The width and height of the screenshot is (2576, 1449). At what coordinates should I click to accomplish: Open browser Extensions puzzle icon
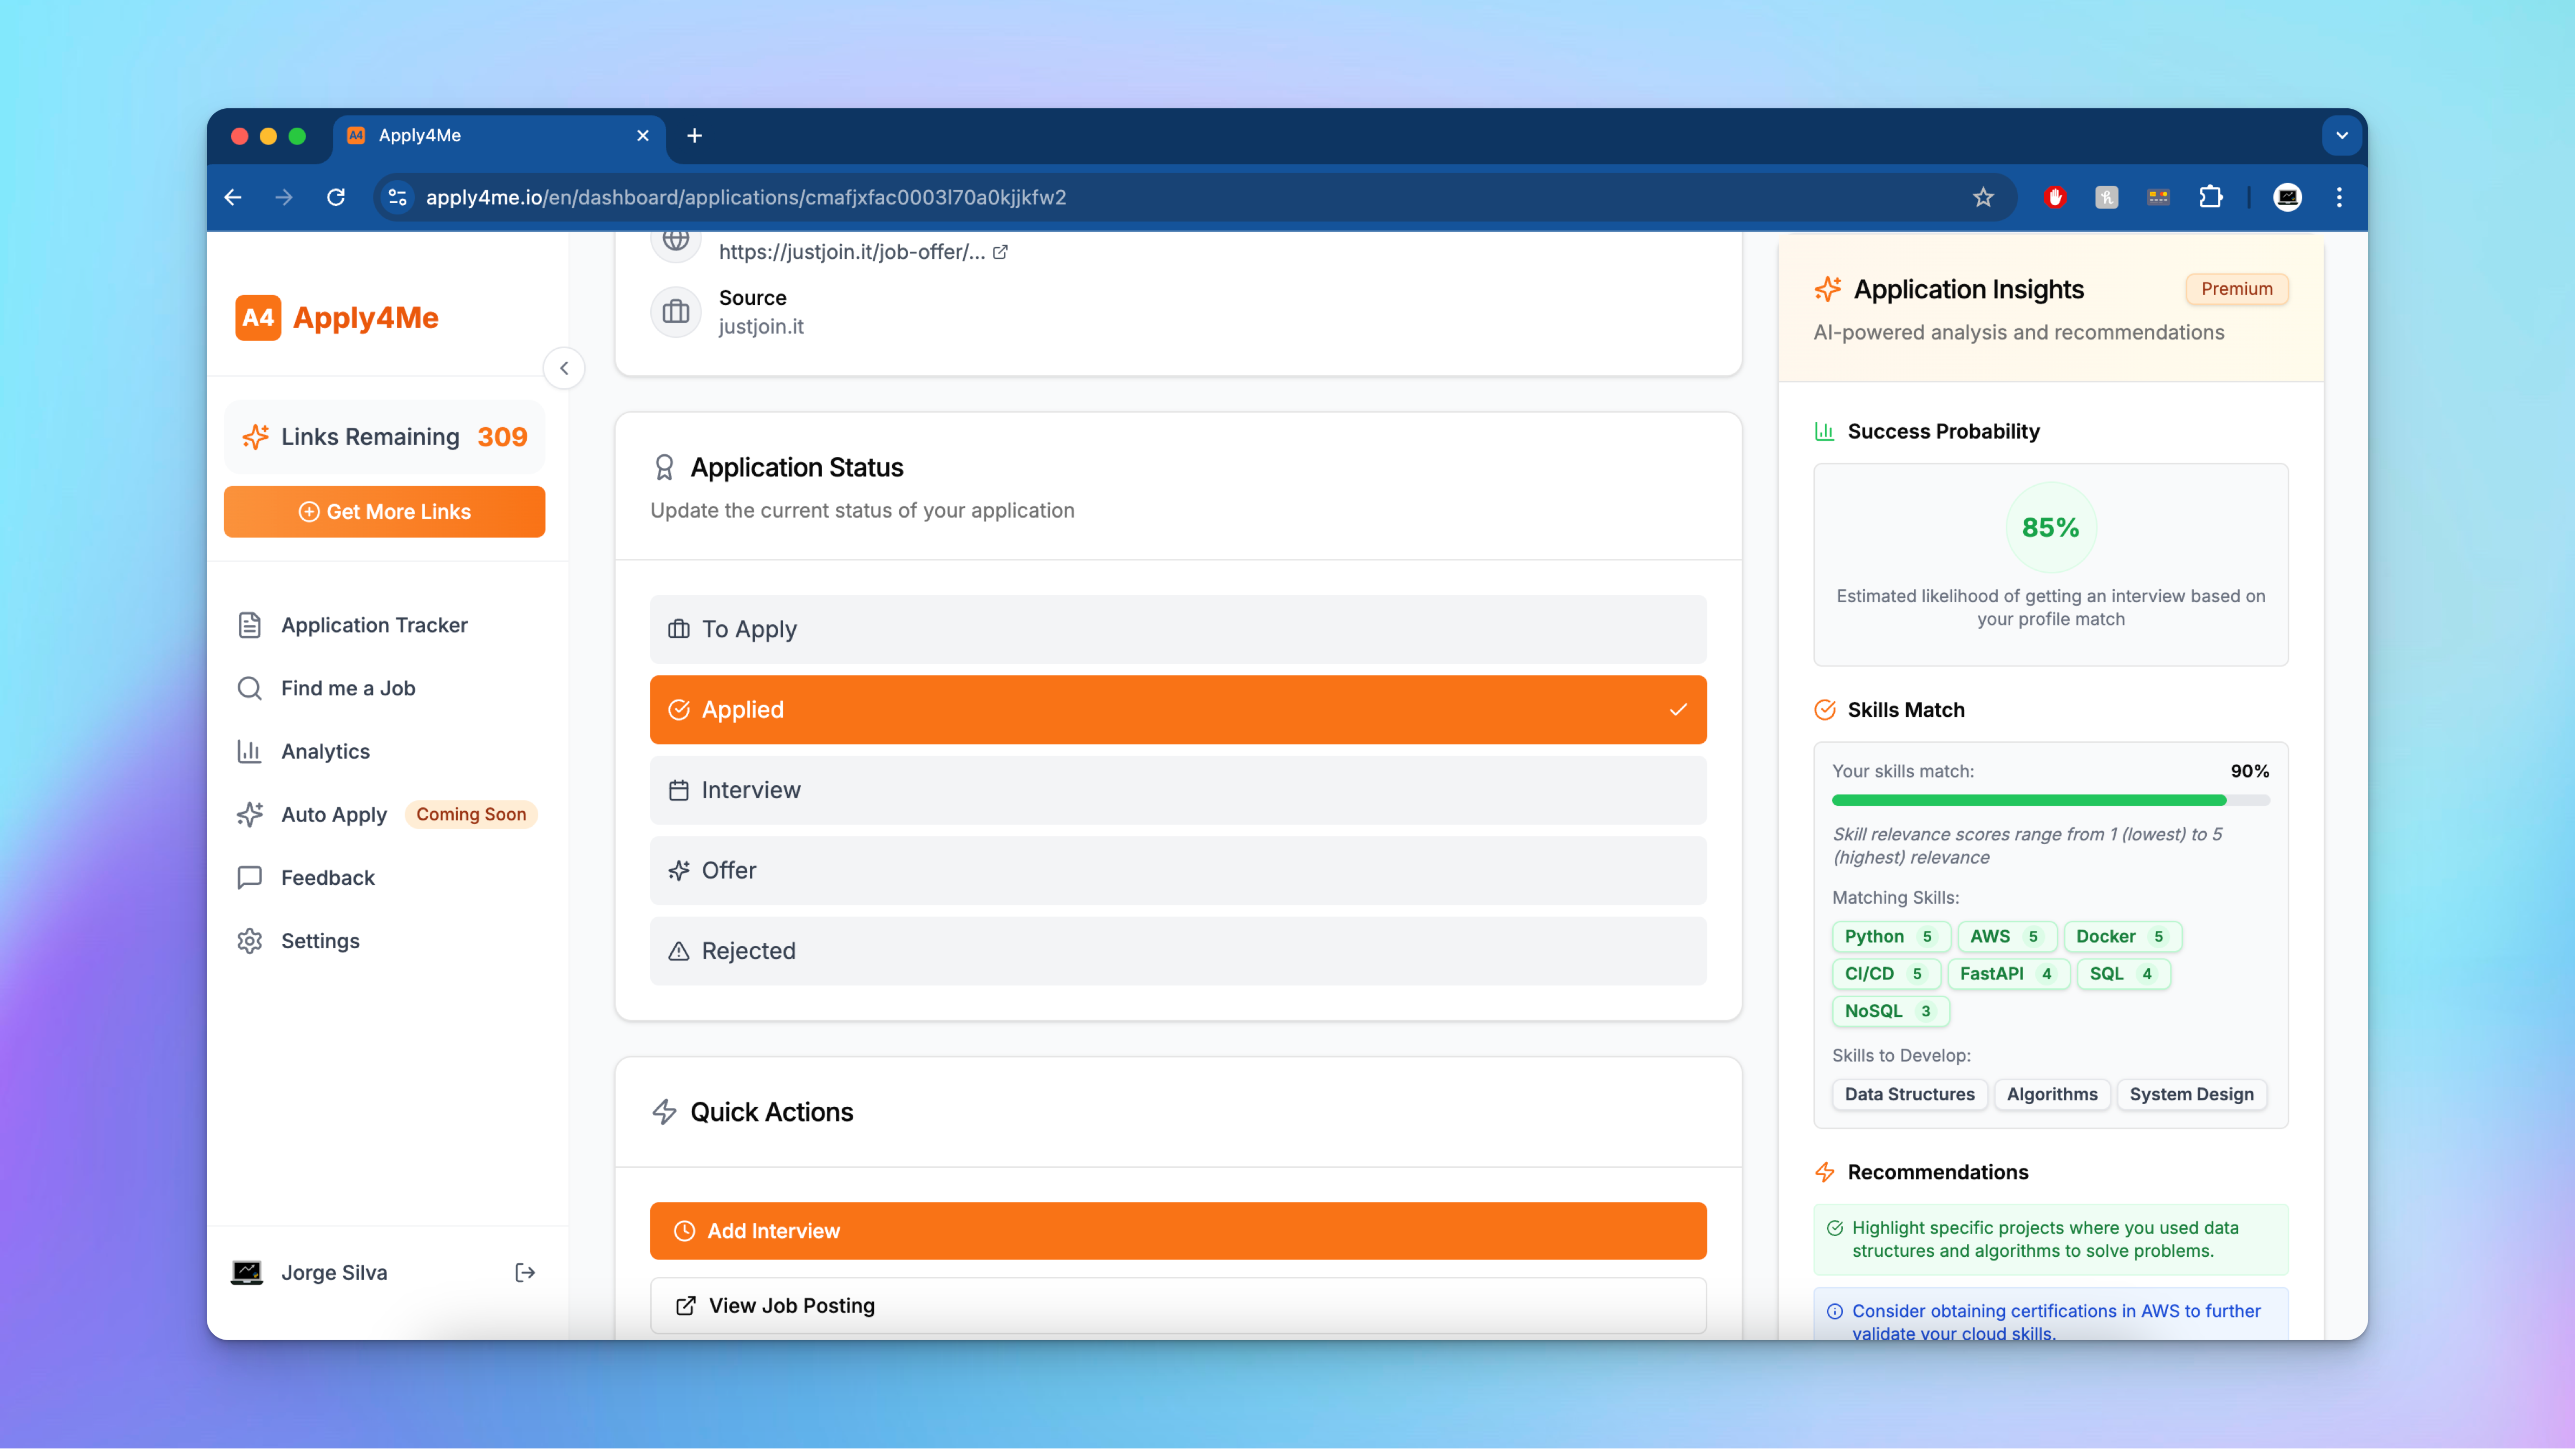2211,197
